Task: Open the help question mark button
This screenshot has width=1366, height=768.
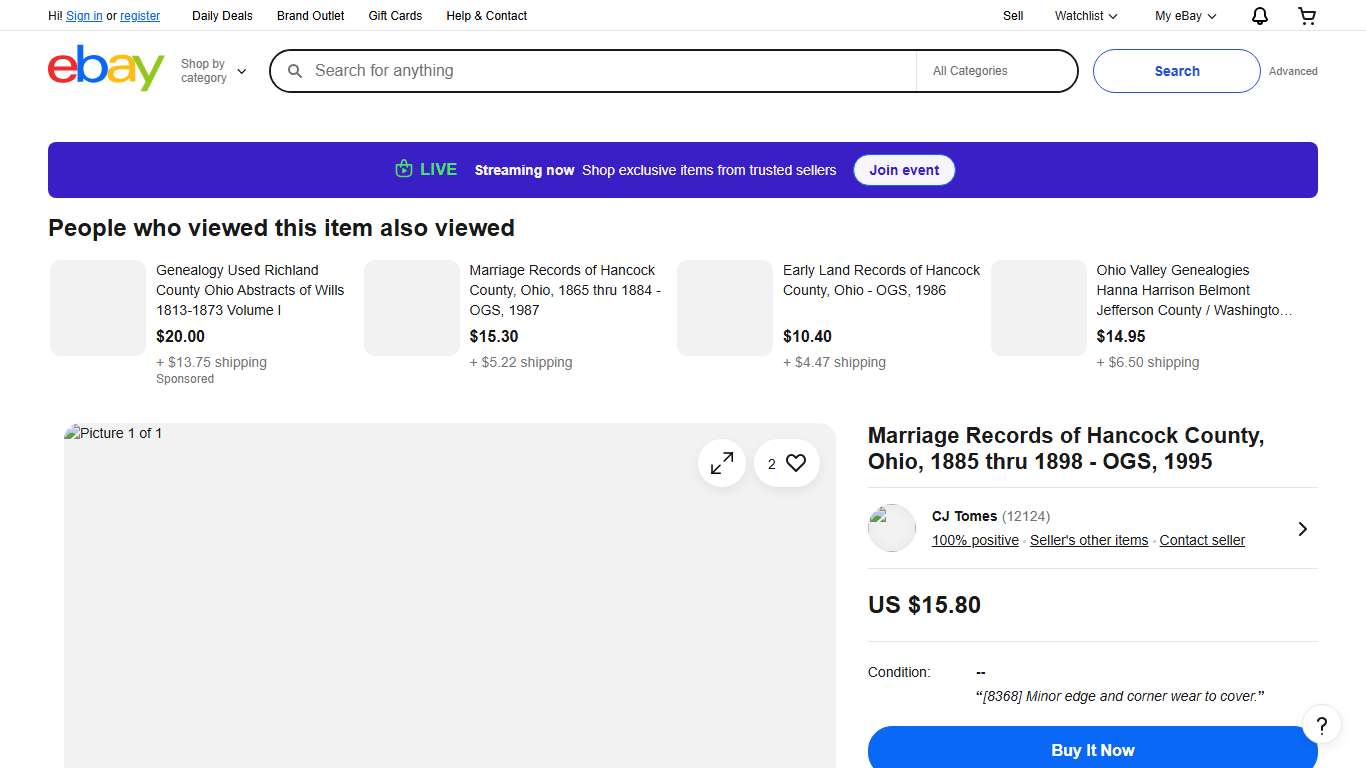Action: click(1321, 725)
